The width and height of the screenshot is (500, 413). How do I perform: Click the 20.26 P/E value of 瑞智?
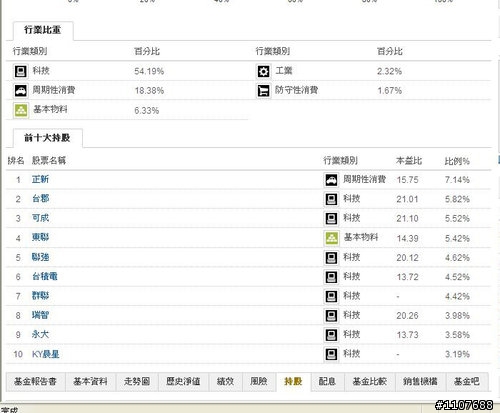click(x=407, y=316)
